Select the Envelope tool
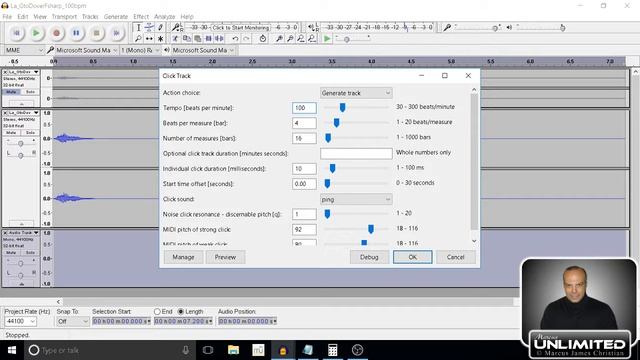640x360 pixels. pyautogui.click(x=149, y=28)
